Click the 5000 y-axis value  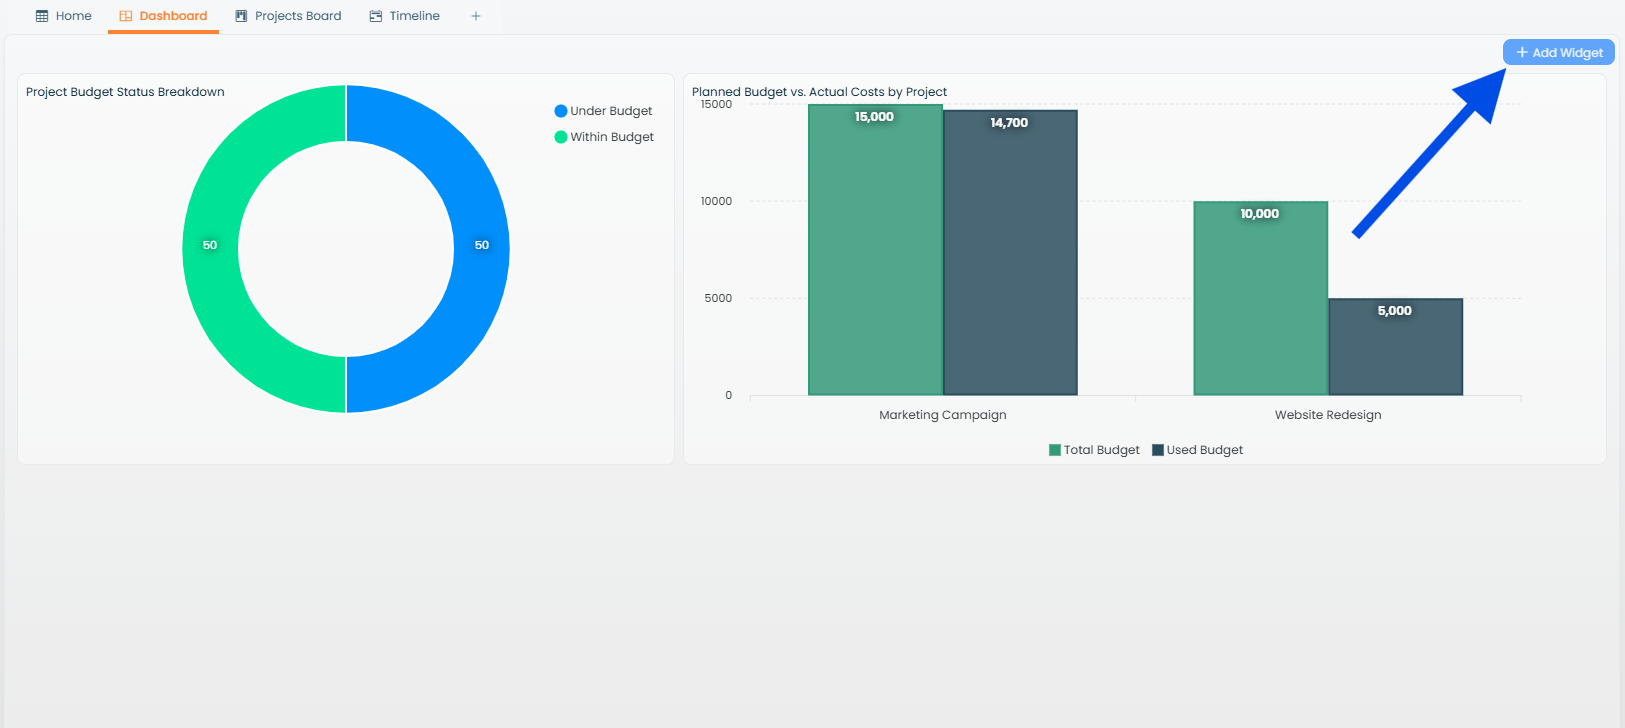(718, 298)
